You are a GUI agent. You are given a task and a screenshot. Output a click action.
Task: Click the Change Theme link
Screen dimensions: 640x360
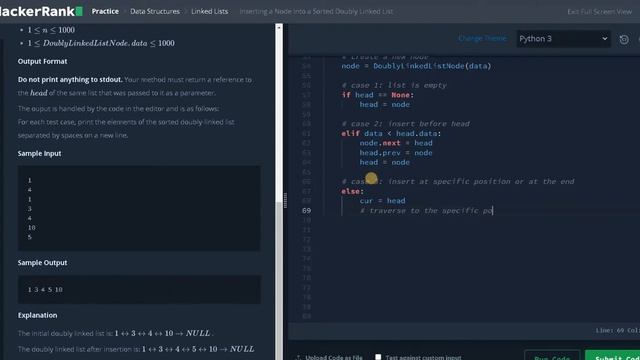tap(482, 38)
